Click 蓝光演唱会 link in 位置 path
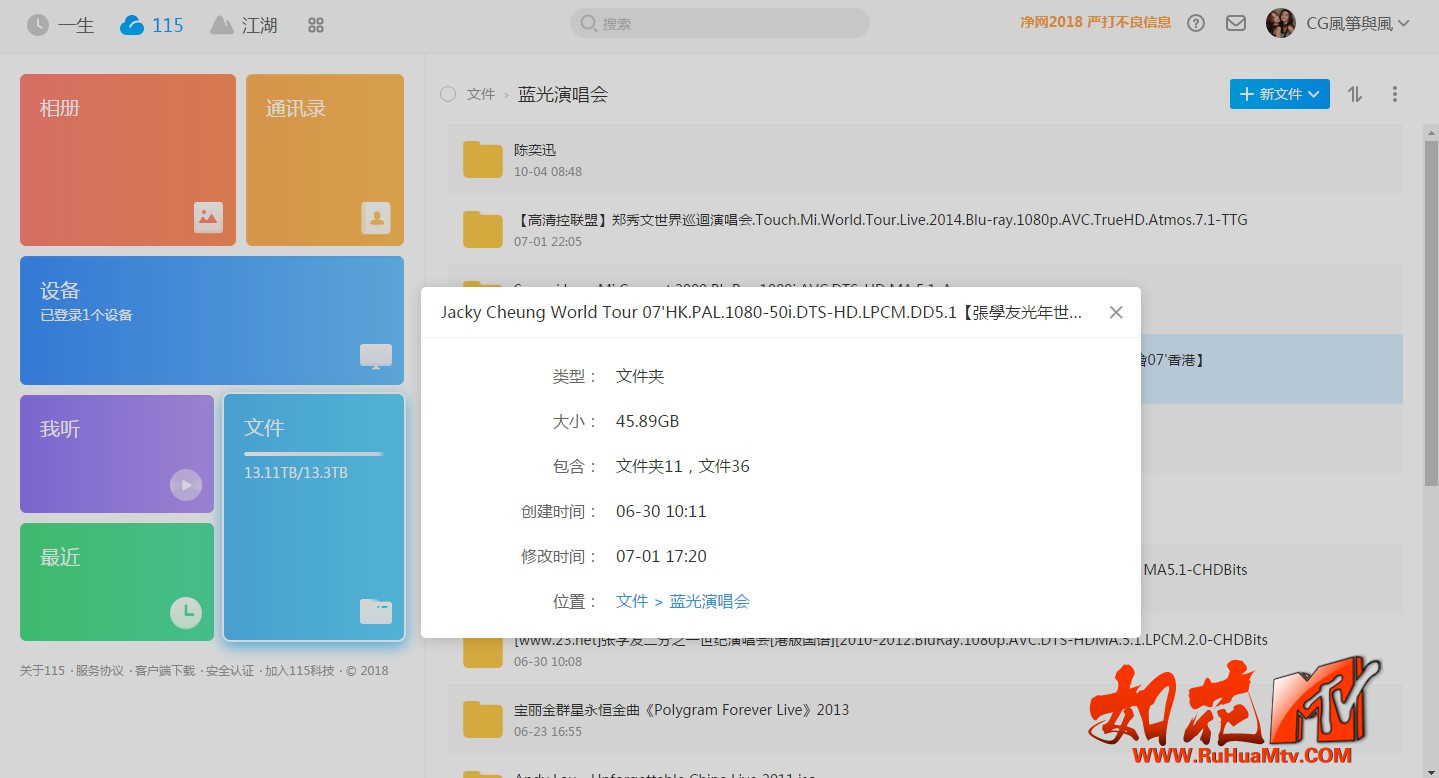 click(x=710, y=601)
